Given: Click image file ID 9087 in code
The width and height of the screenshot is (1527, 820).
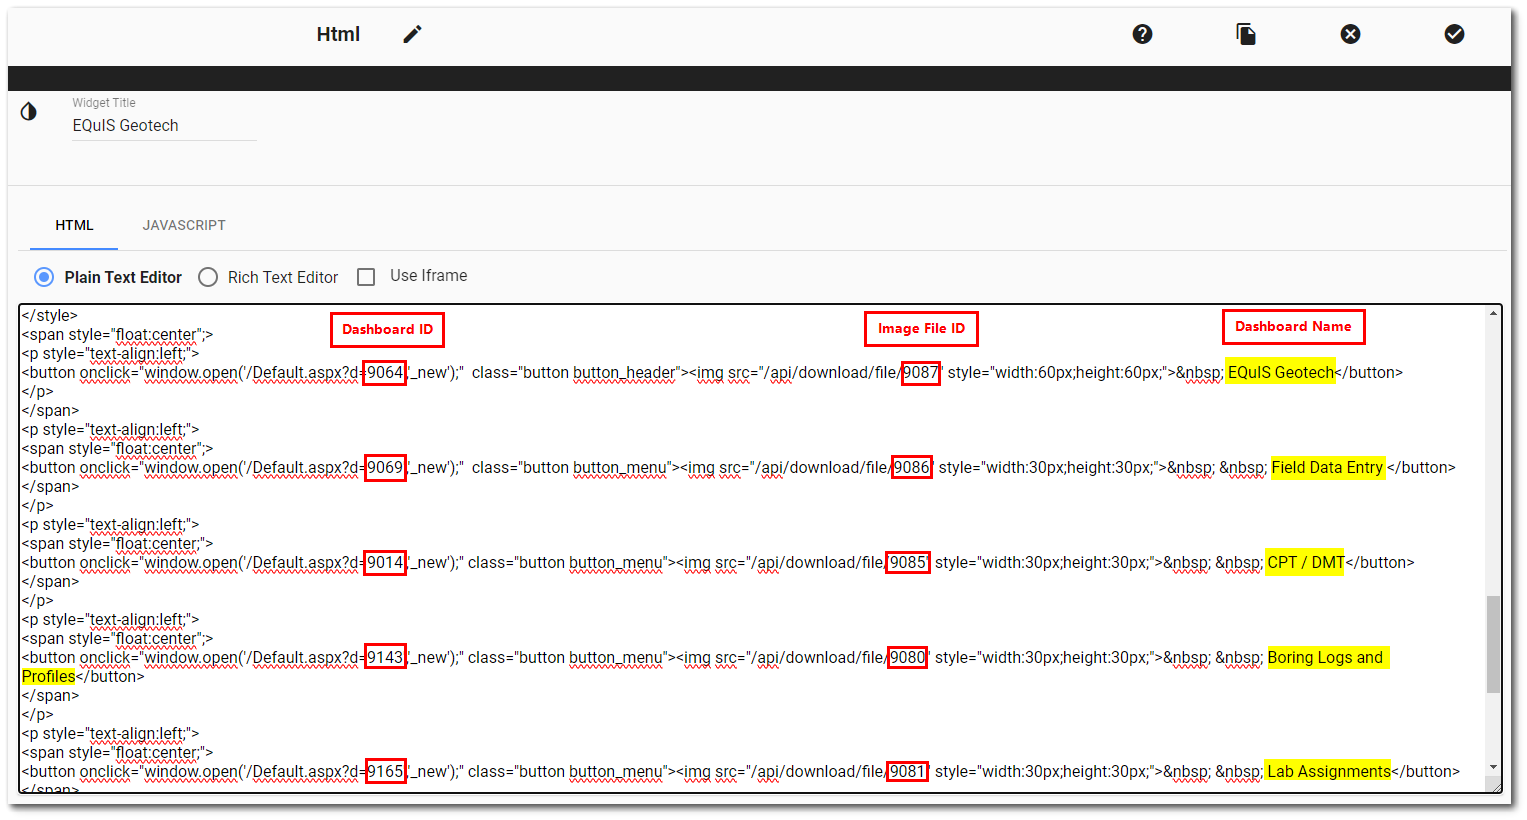Looking at the screenshot, I should tap(921, 372).
